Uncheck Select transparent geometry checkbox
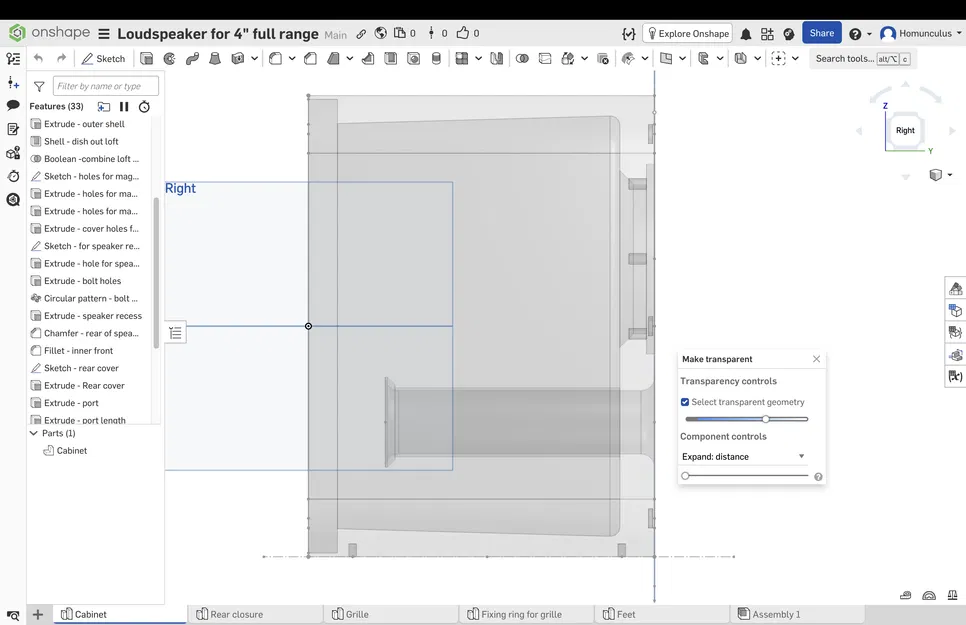 (x=685, y=402)
